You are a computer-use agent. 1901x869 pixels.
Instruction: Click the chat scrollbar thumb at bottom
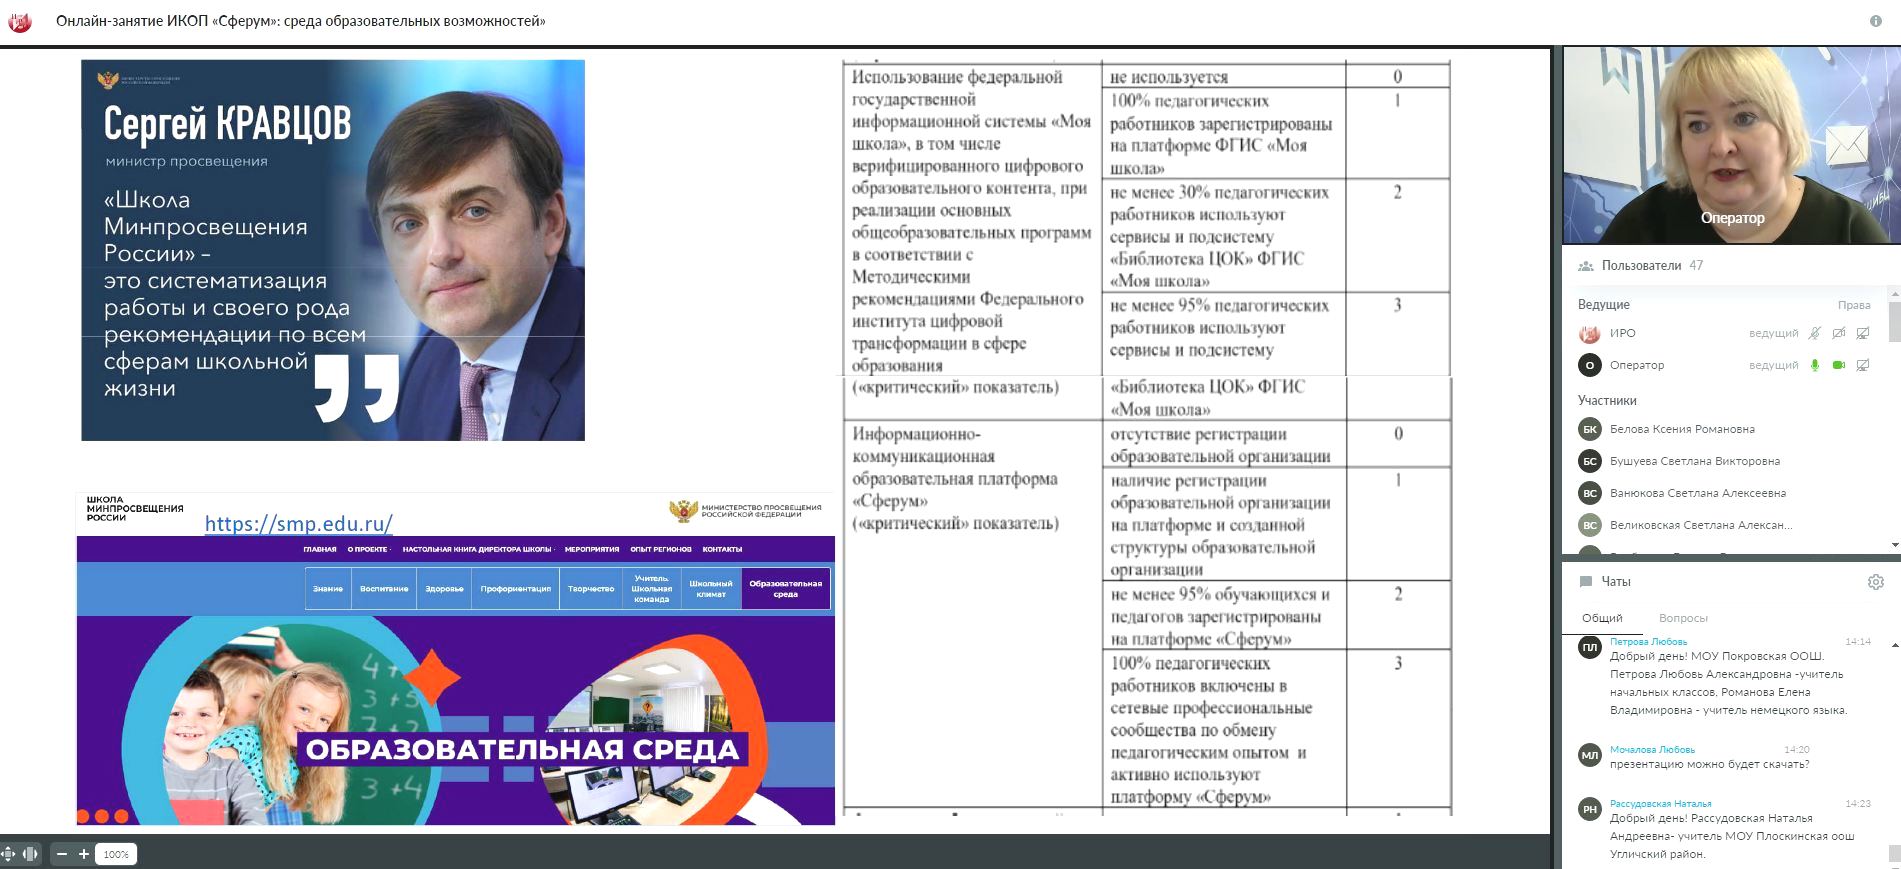(x=1894, y=853)
